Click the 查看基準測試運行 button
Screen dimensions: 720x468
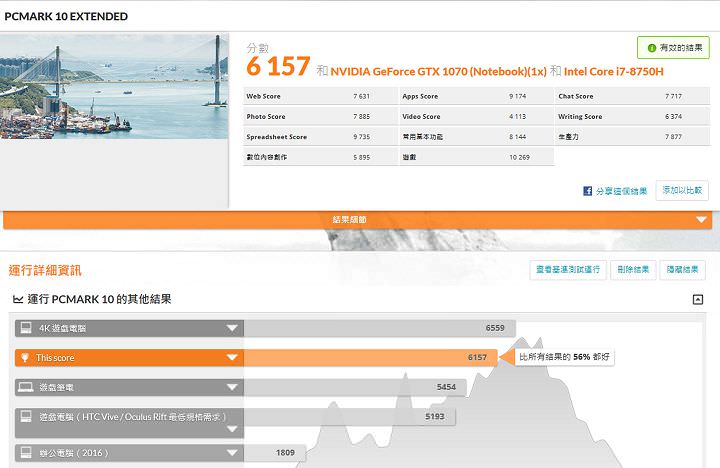coord(566,269)
